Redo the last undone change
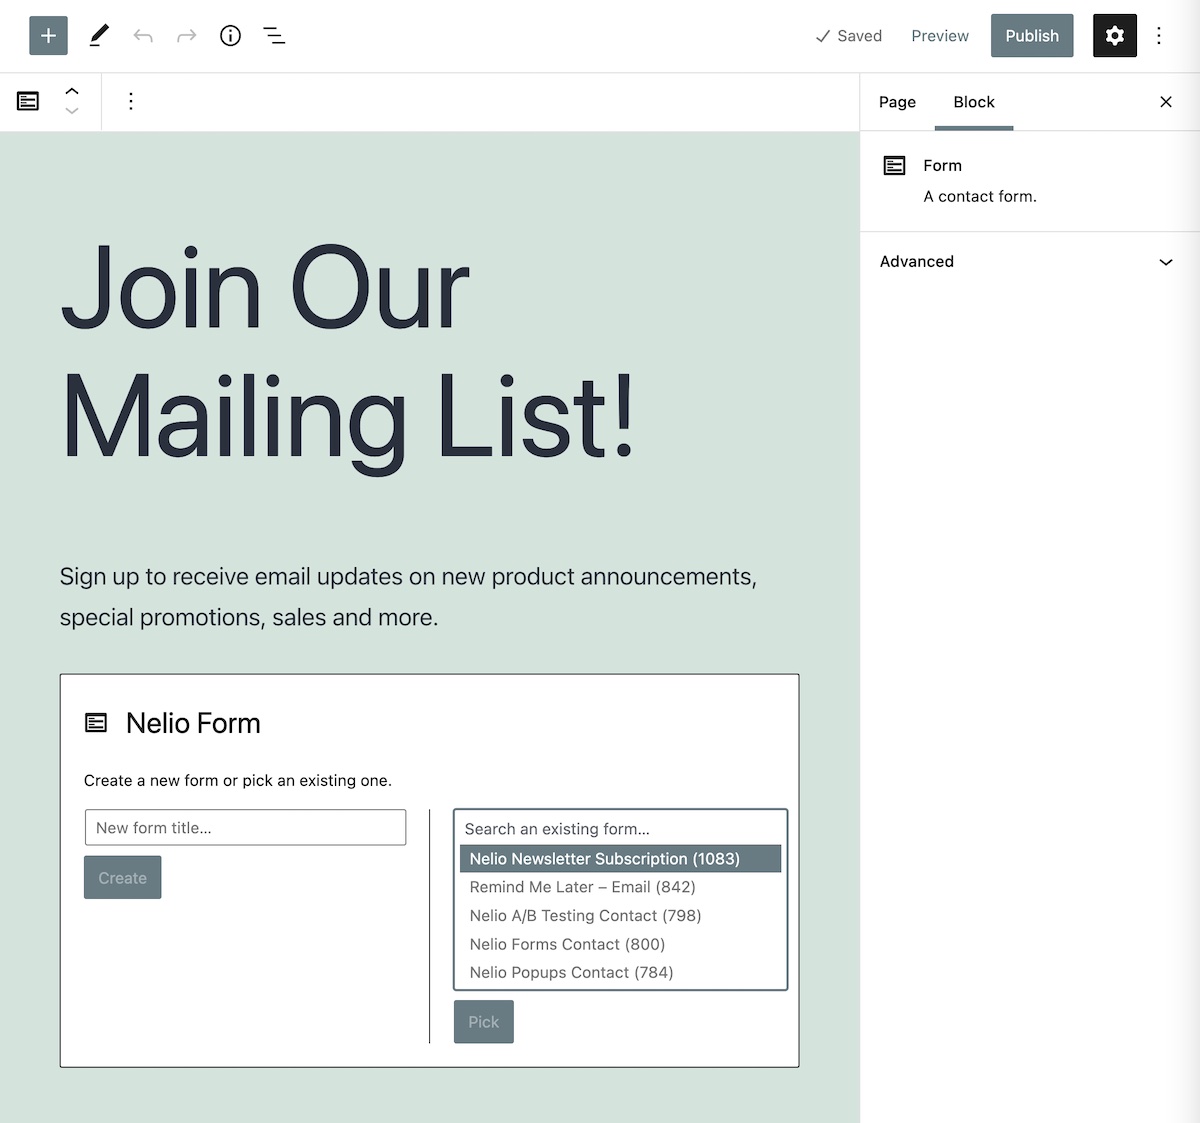1200x1123 pixels. [187, 36]
